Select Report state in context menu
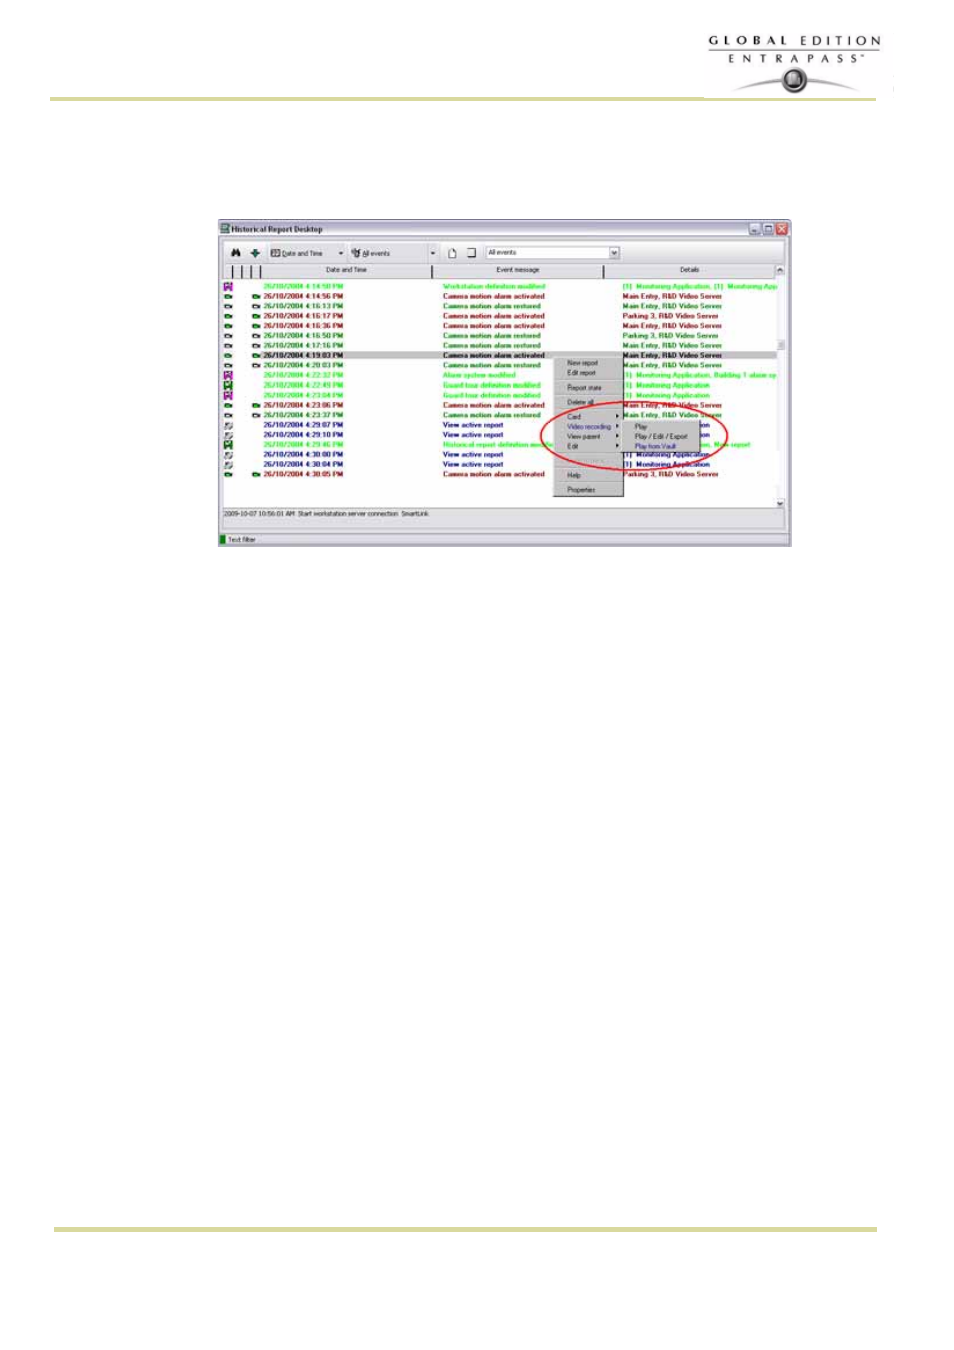Viewport: 954px width, 1350px height. [x=589, y=388]
